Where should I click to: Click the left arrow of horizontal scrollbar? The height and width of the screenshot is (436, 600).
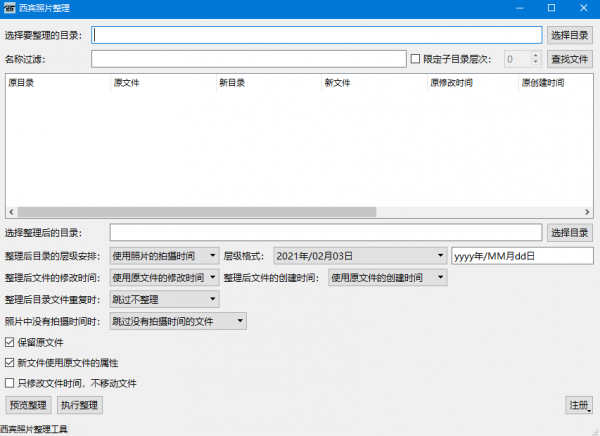coord(11,212)
